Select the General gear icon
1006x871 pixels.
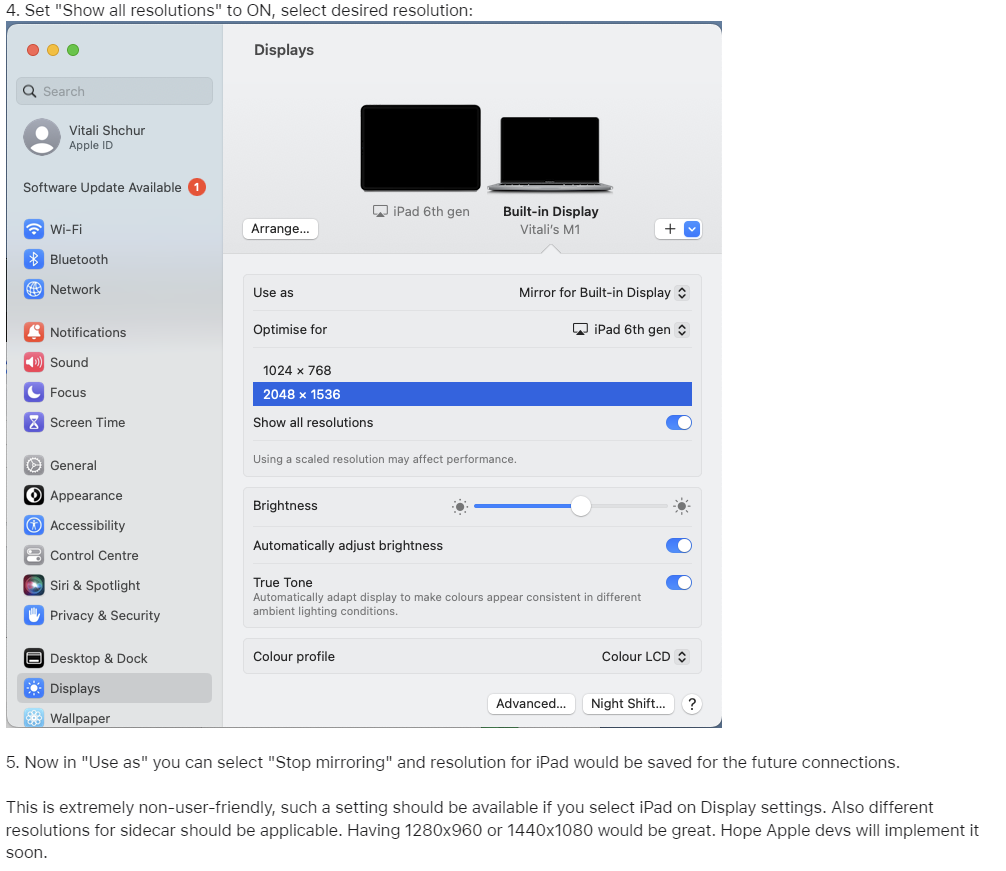(x=34, y=465)
